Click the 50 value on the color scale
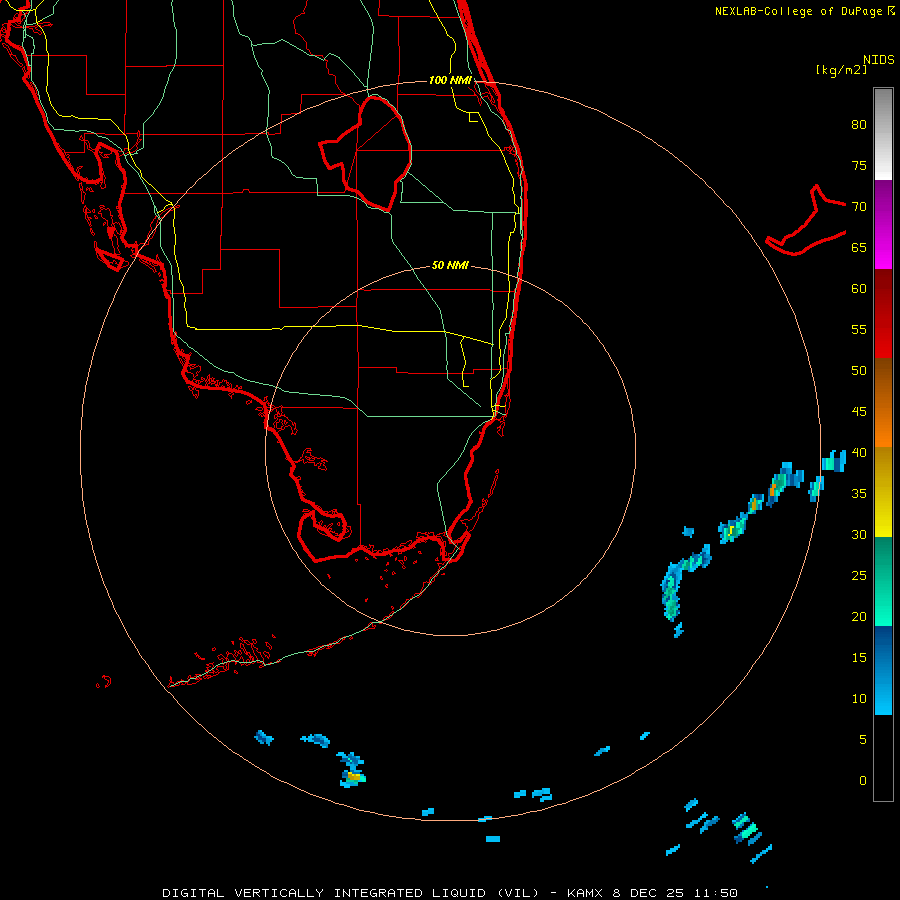 (859, 371)
